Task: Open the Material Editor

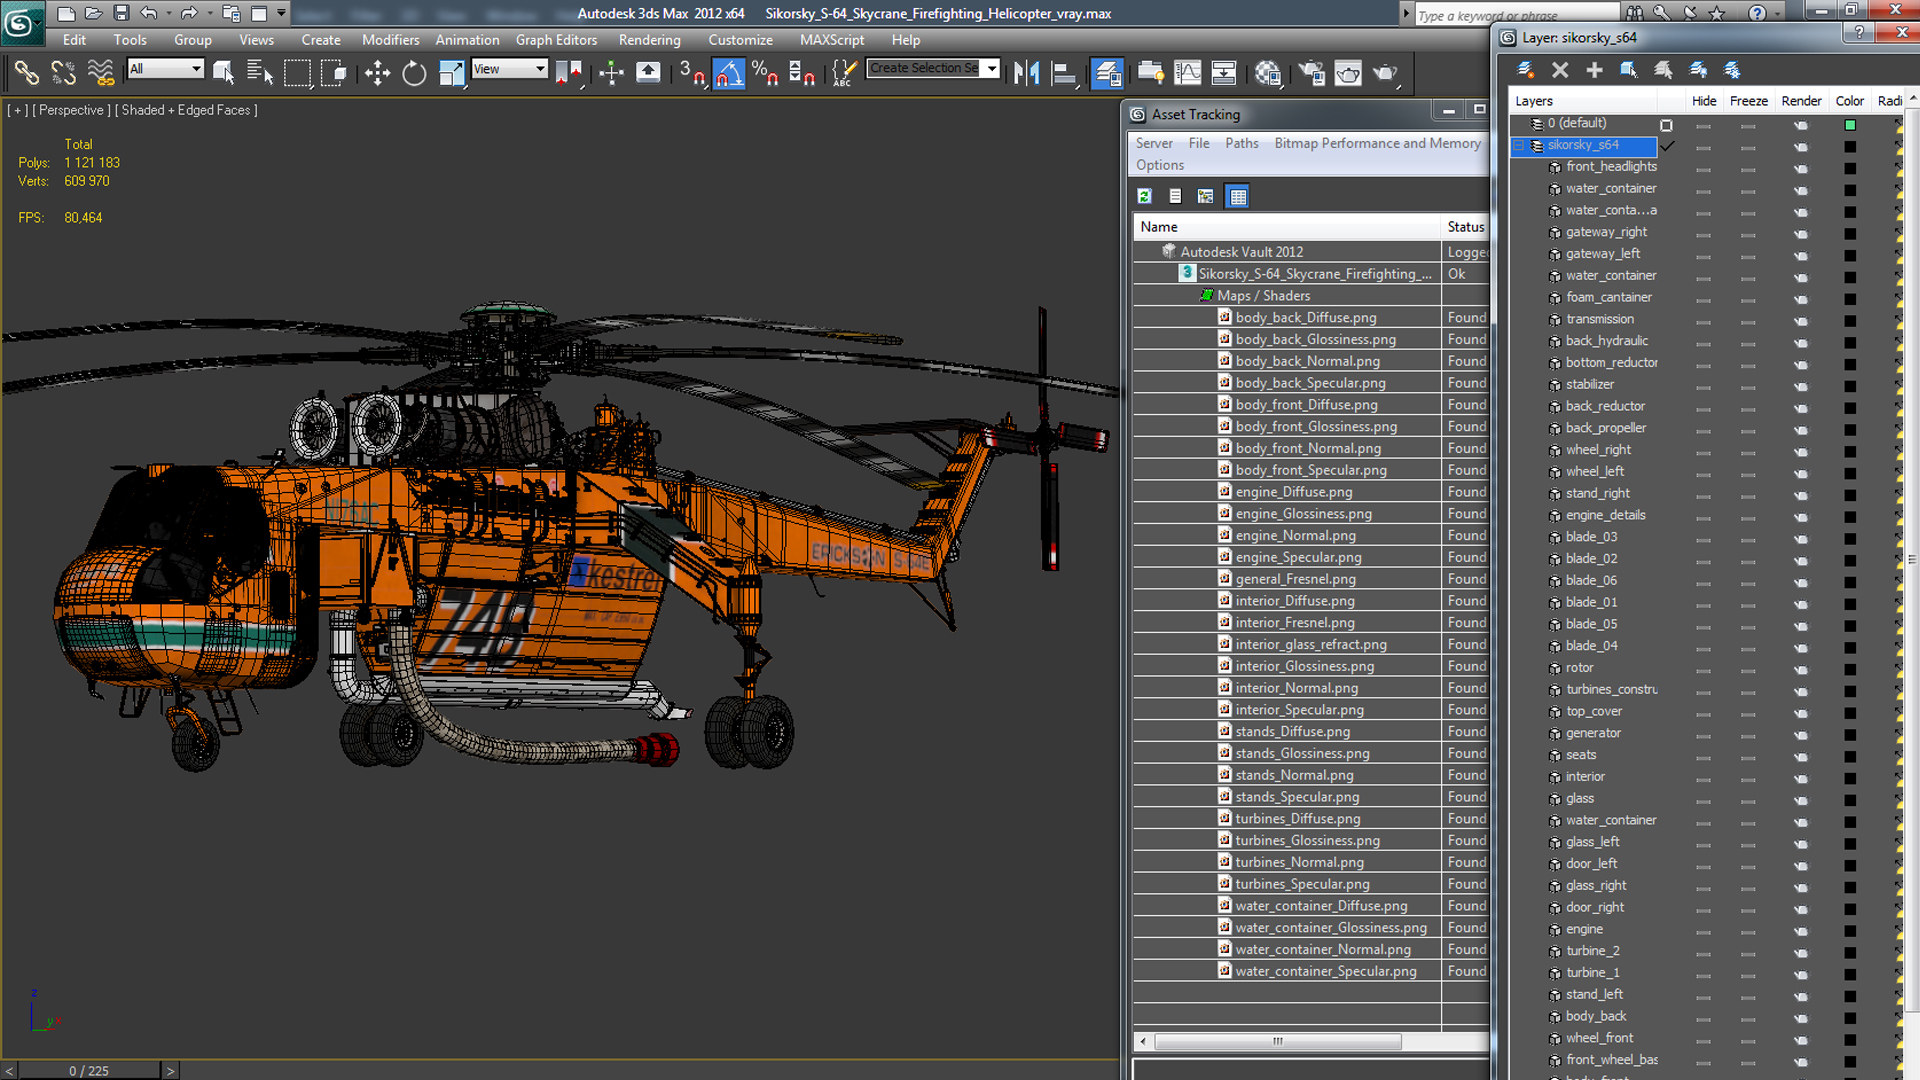Action: point(1268,73)
